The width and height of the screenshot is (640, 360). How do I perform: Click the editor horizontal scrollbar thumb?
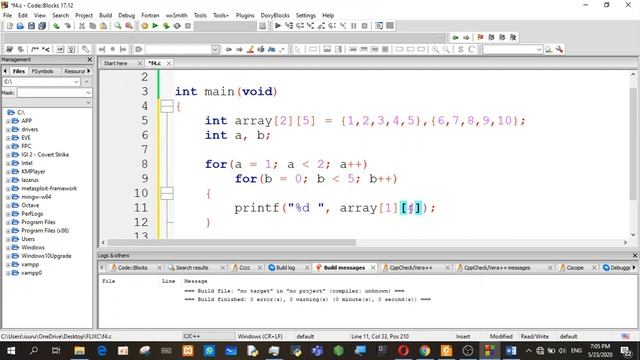(x=231, y=242)
